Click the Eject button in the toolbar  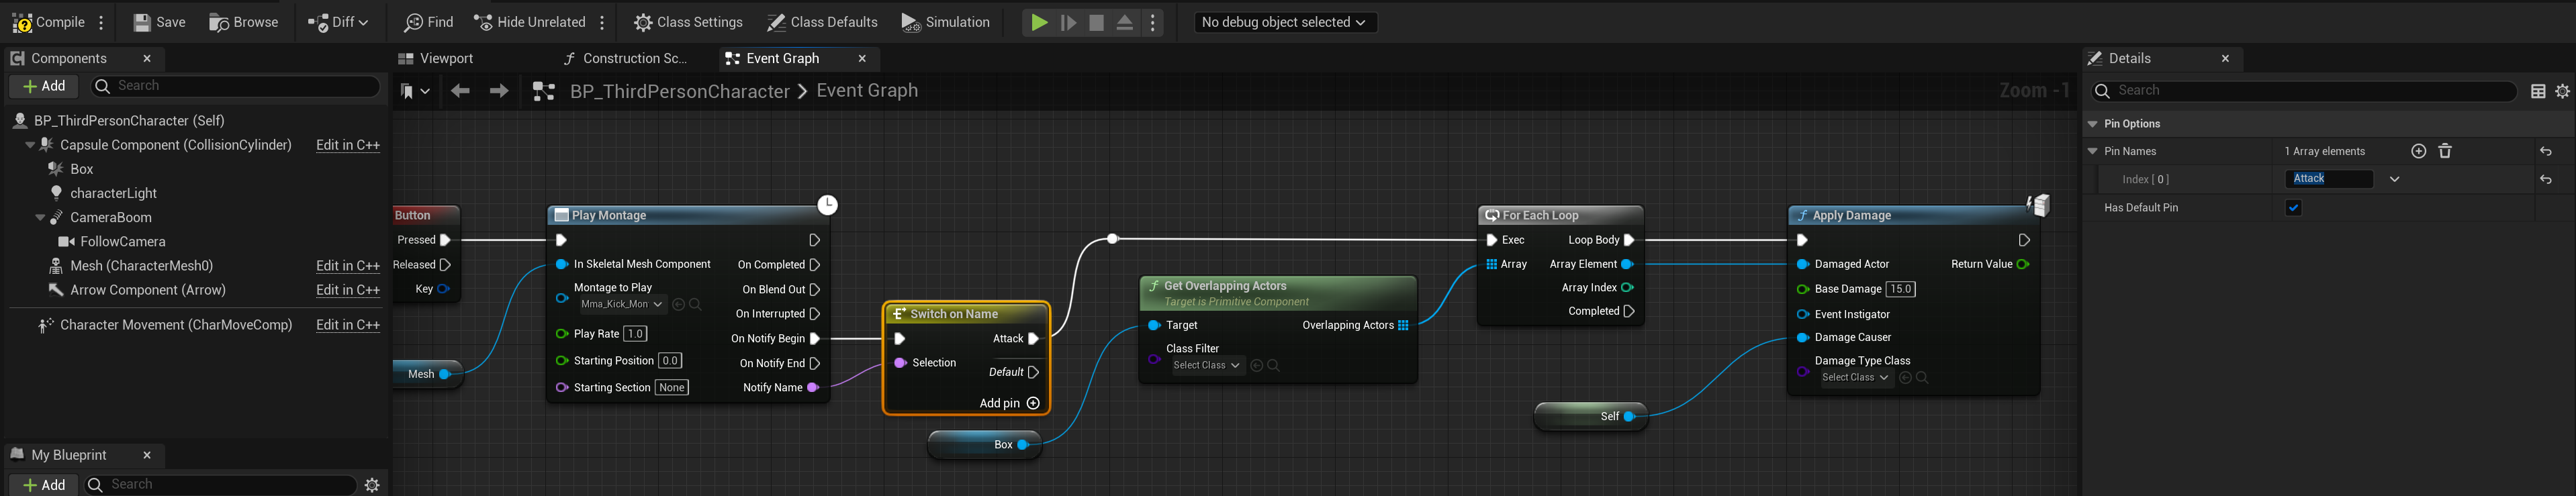click(x=1125, y=22)
